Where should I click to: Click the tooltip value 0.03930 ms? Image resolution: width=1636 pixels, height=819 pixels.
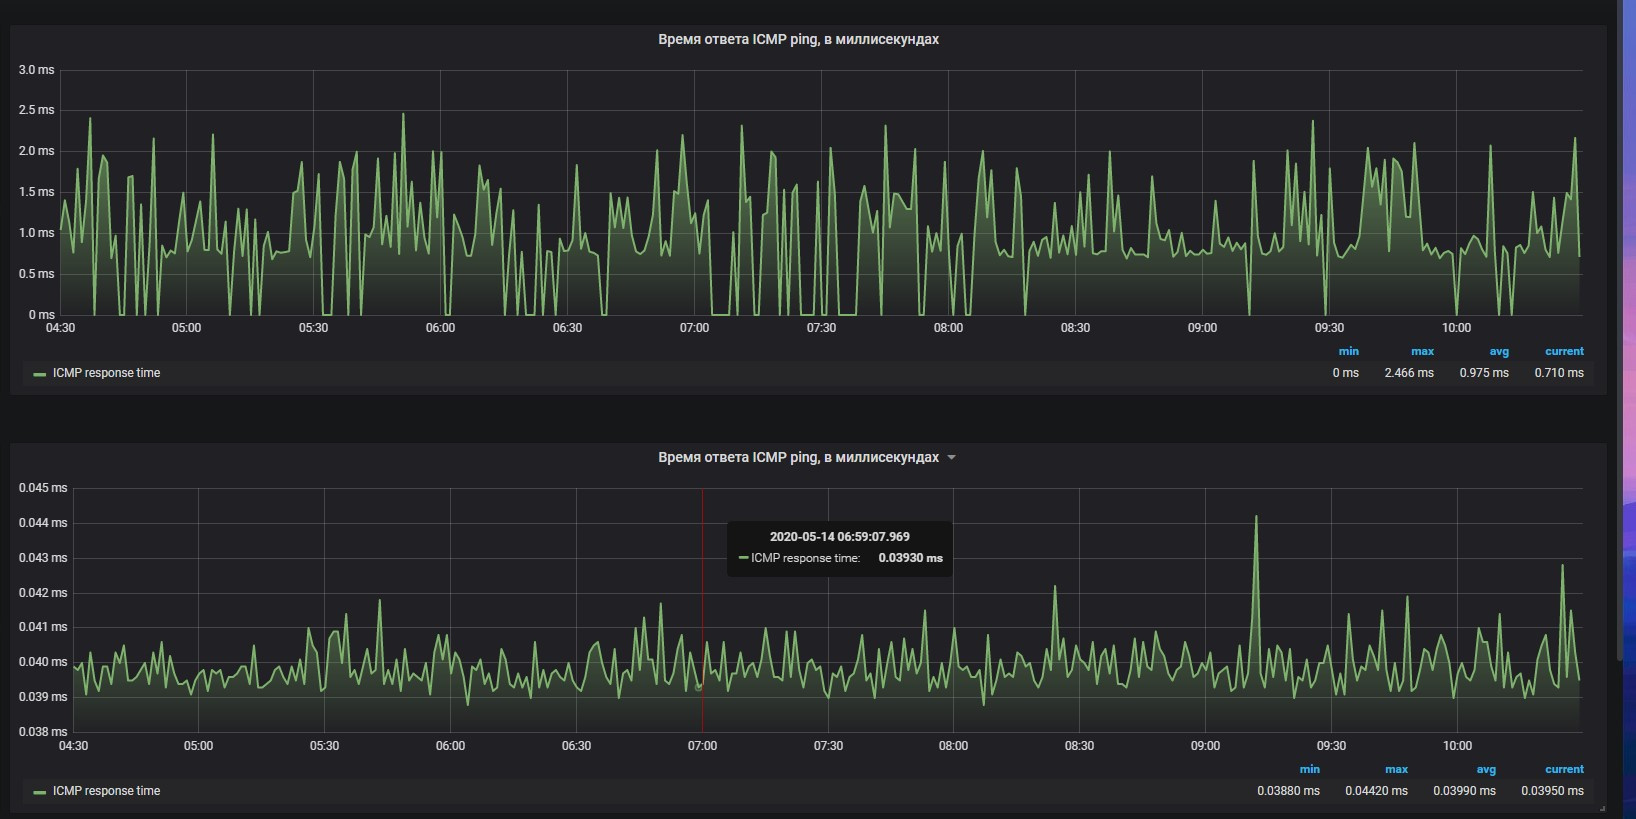pyautogui.click(x=910, y=558)
